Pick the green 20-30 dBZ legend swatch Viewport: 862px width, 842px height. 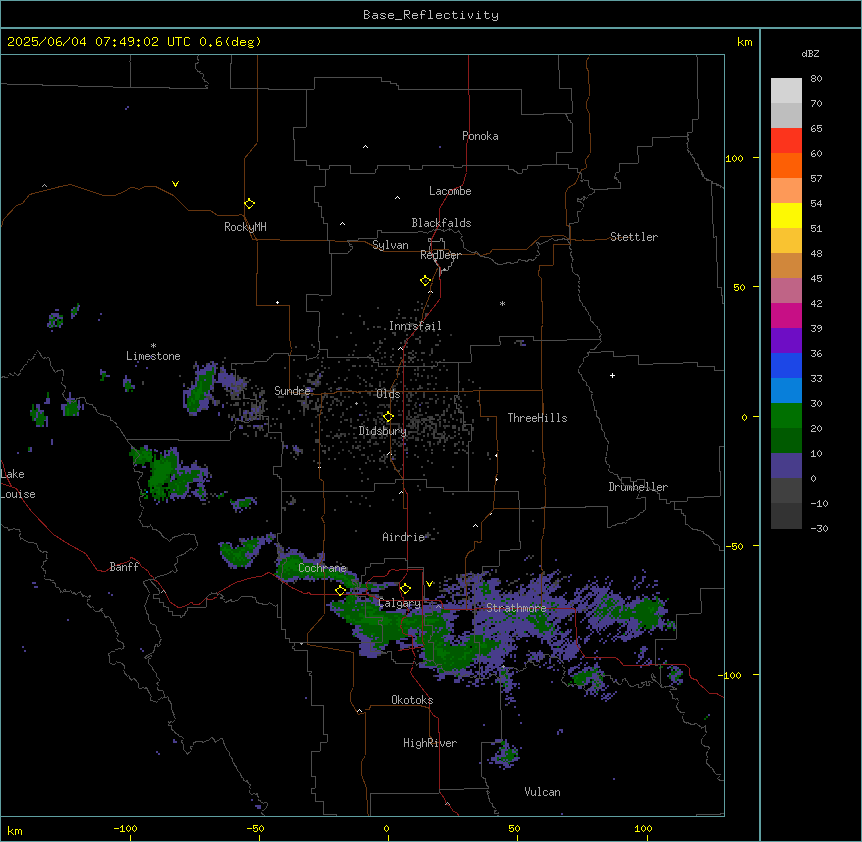[786, 416]
